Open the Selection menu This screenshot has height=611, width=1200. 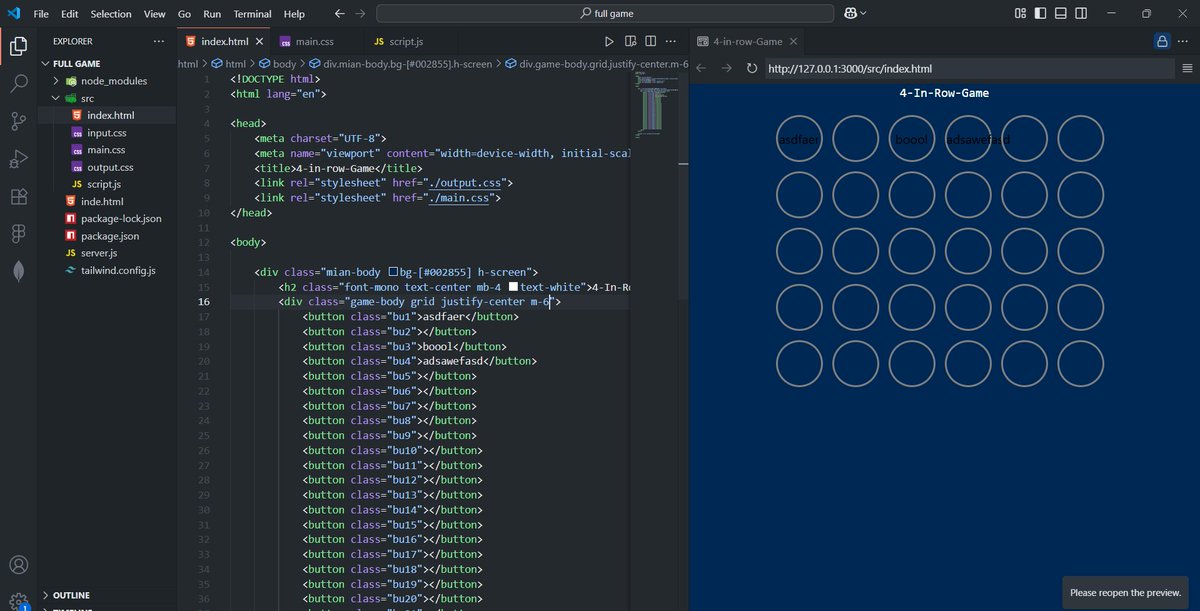(111, 14)
